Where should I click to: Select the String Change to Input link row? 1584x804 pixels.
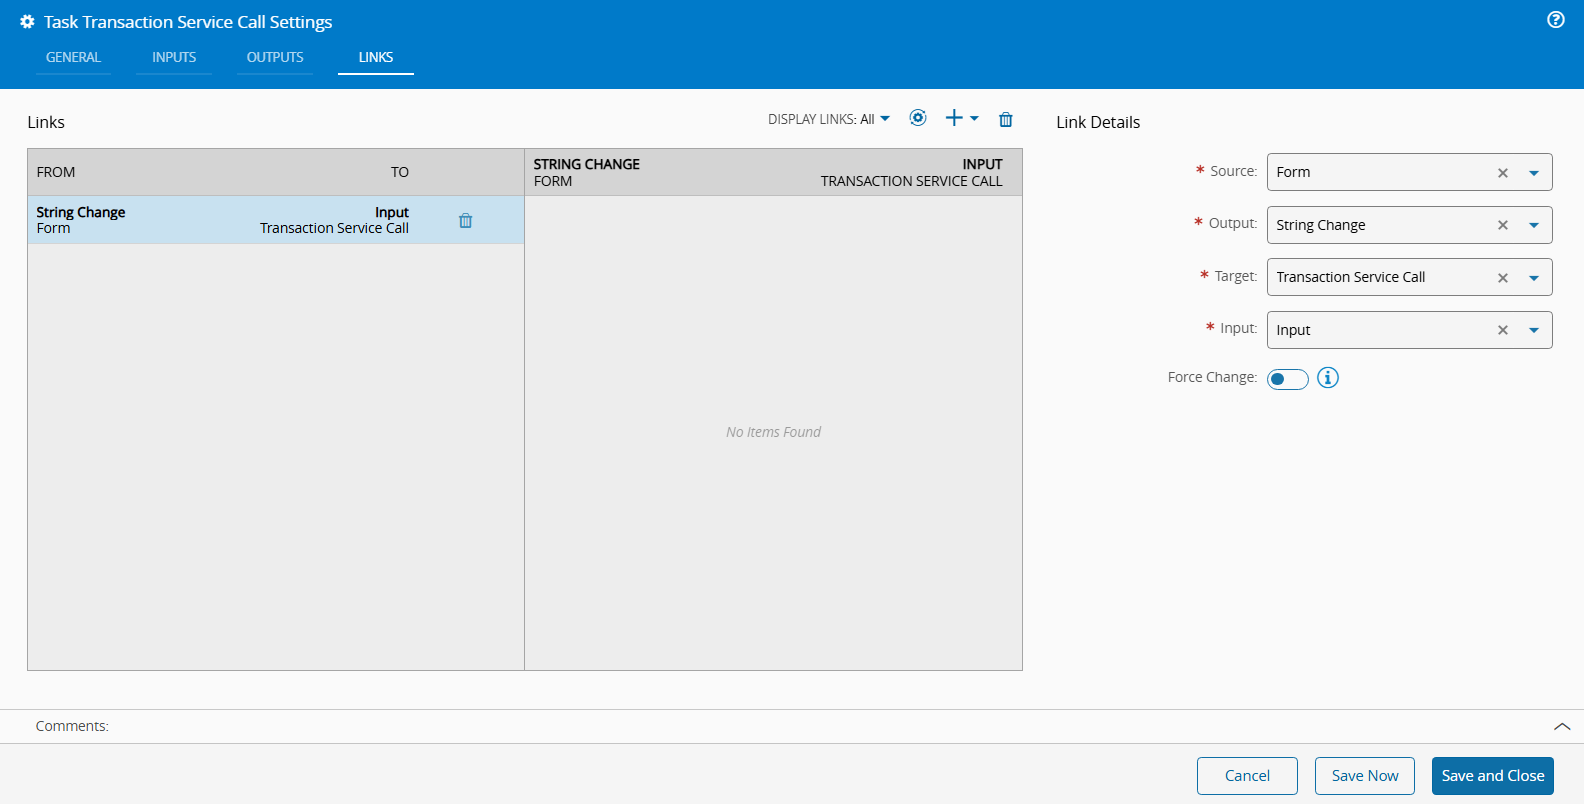(222, 220)
